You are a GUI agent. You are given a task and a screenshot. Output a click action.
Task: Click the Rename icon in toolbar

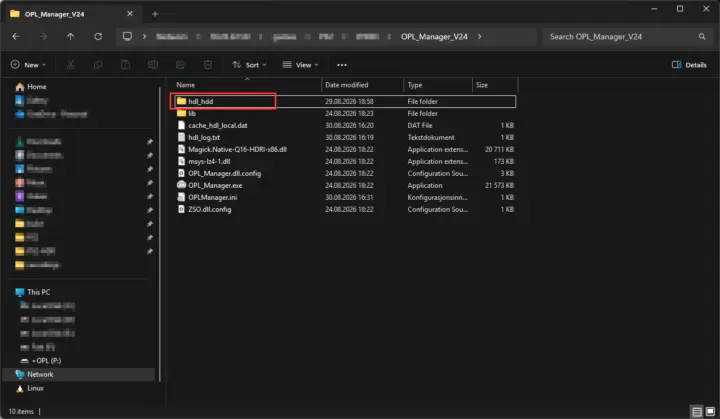pos(153,65)
